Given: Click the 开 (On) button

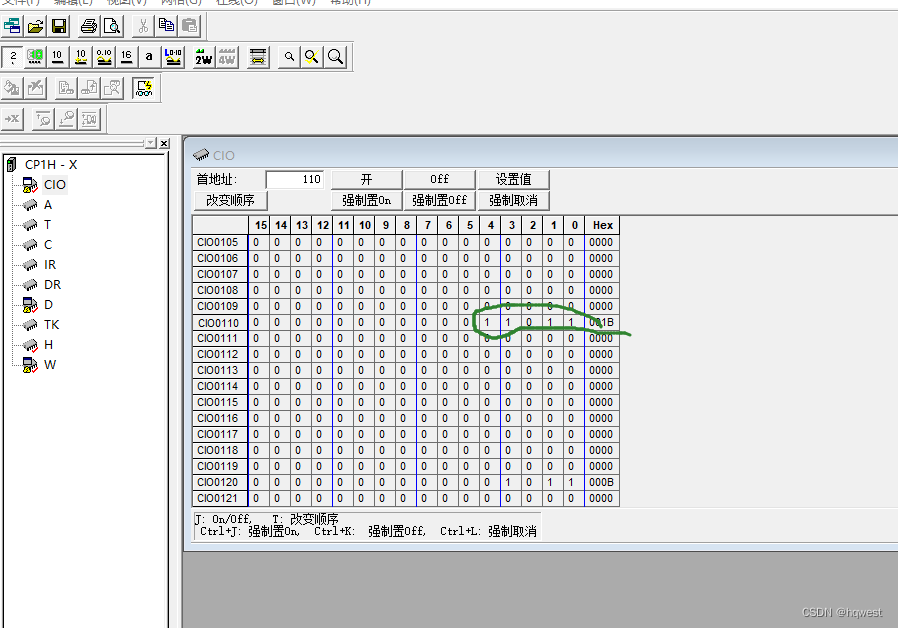Looking at the screenshot, I should coord(367,180).
